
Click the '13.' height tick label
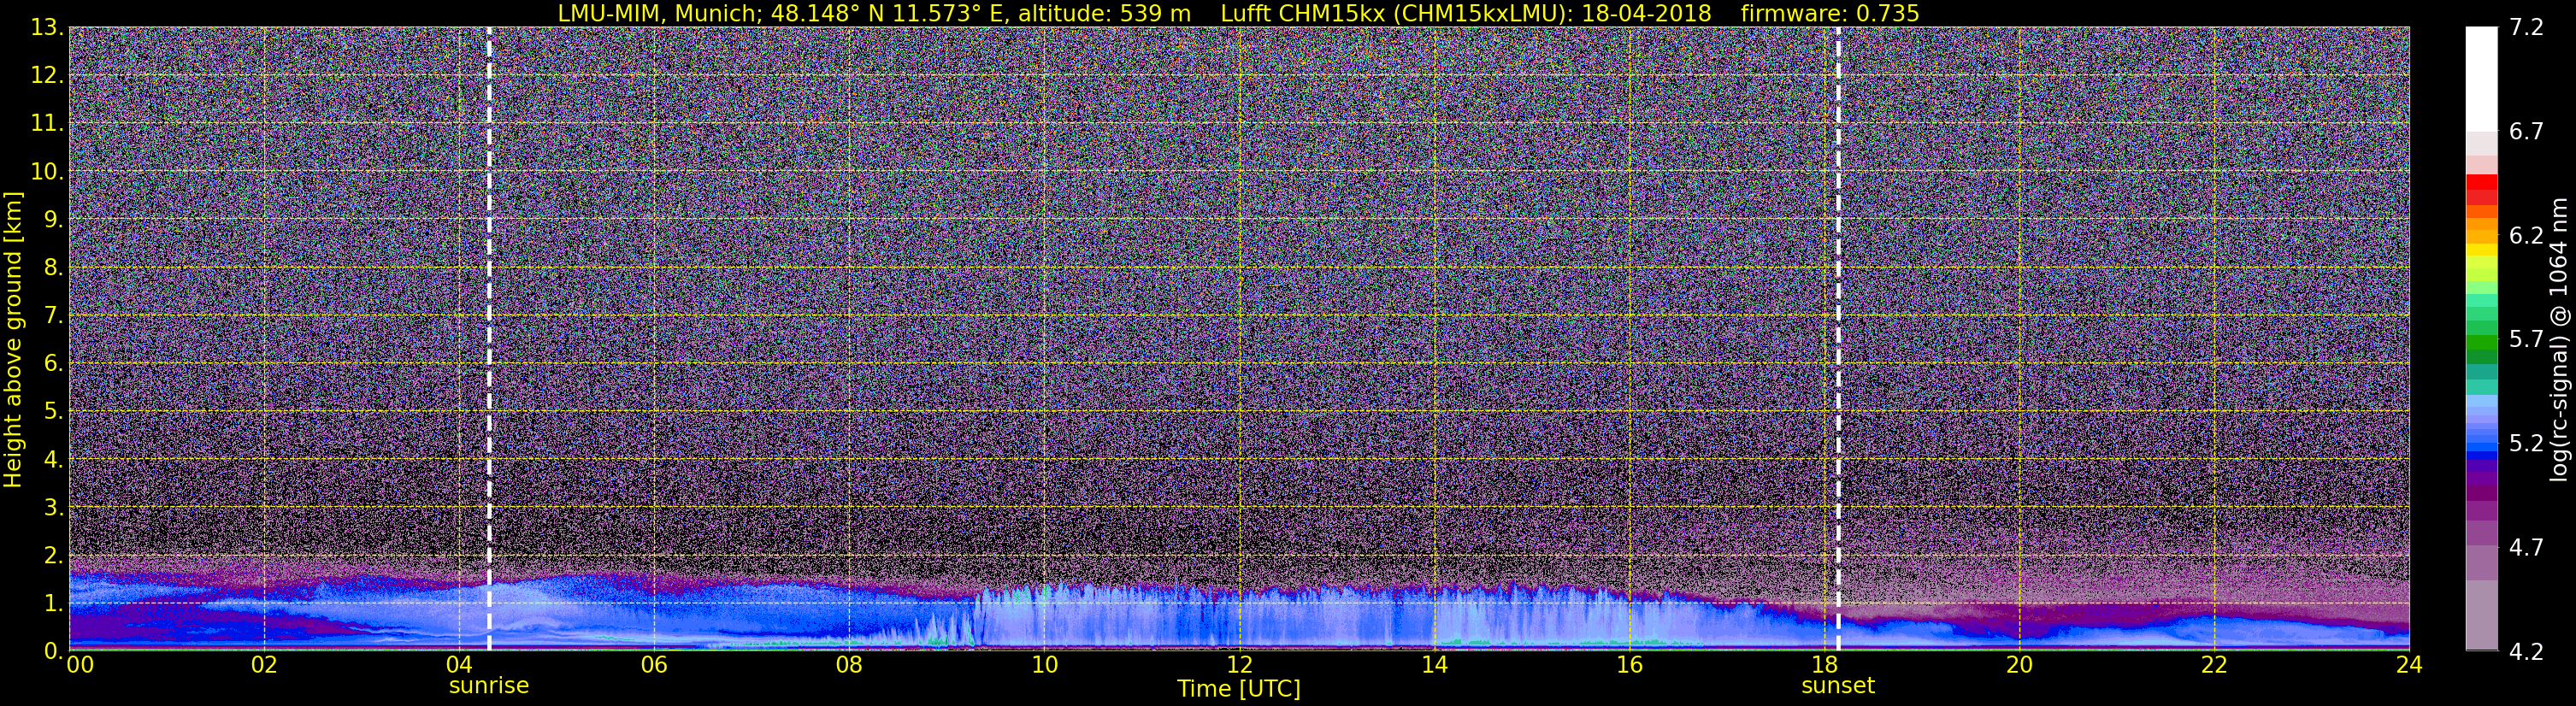pyautogui.click(x=47, y=27)
